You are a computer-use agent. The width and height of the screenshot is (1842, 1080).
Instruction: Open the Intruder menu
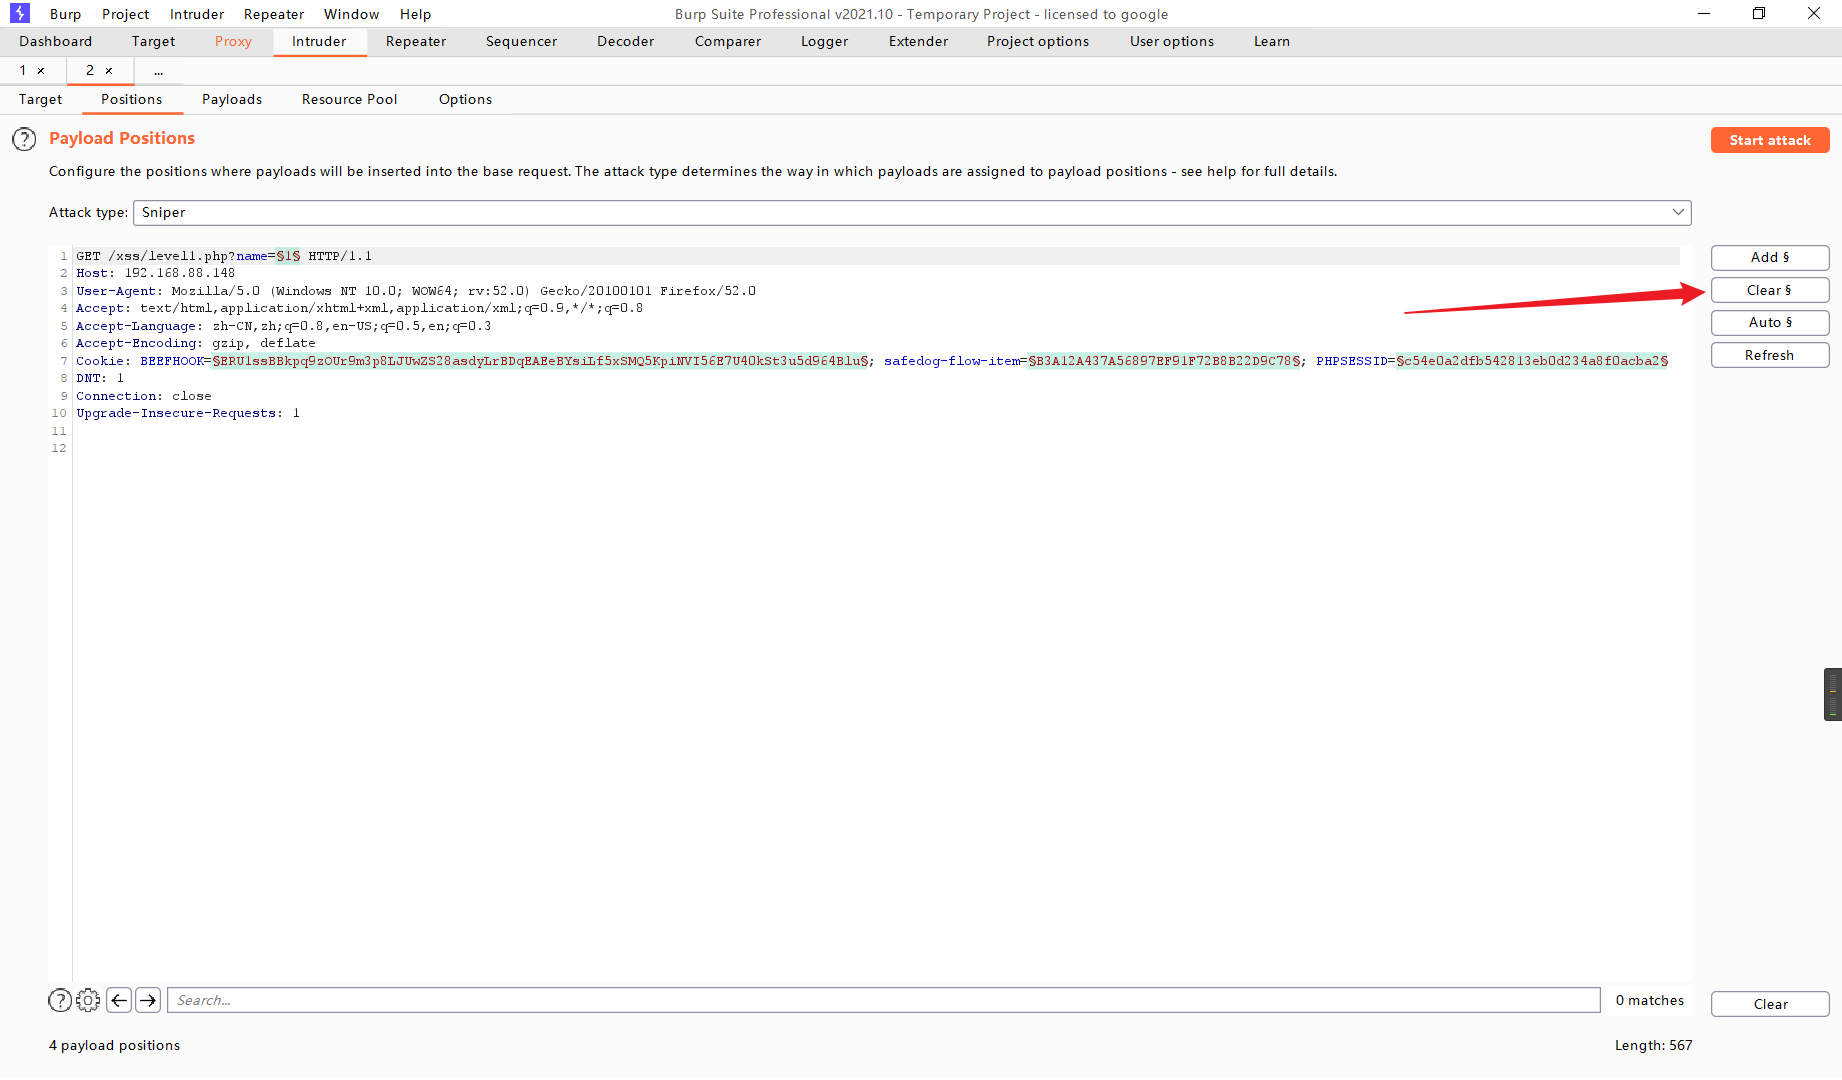click(196, 13)
